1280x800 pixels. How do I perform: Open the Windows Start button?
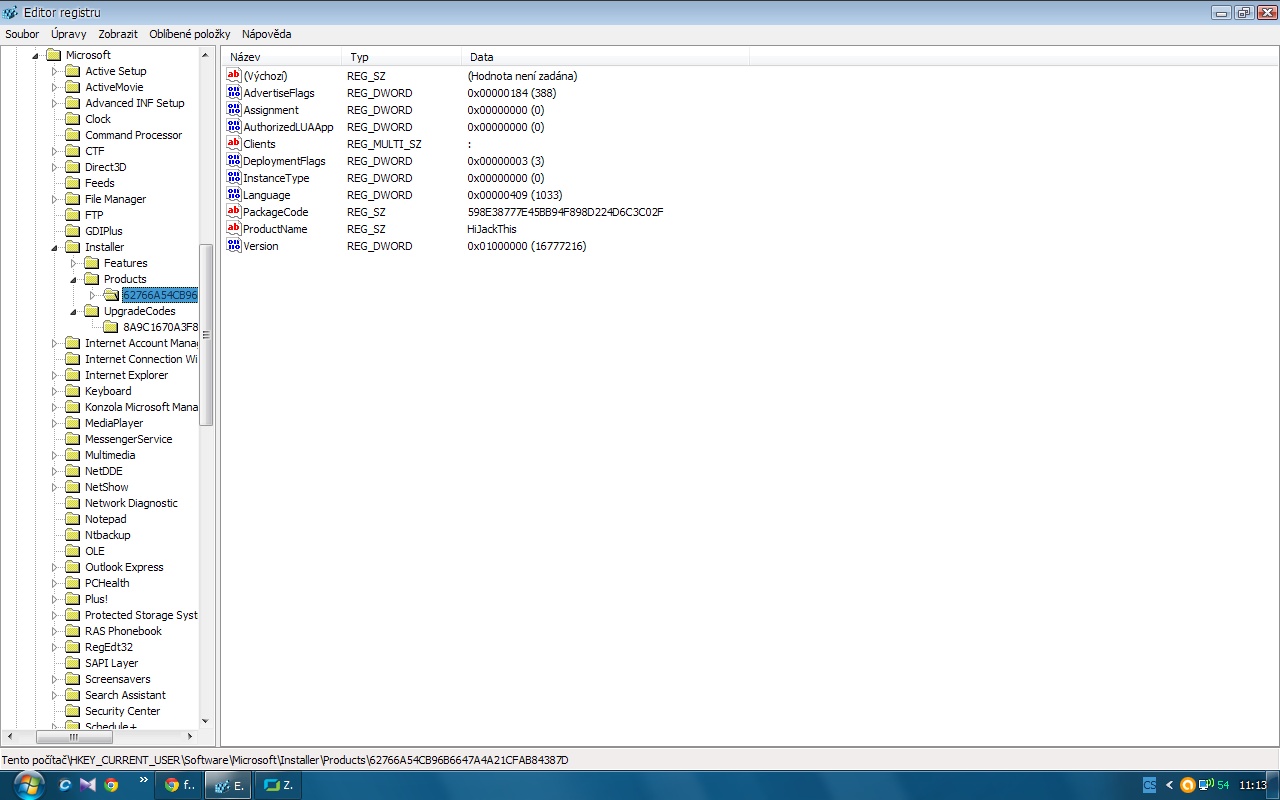pos(28,784)
